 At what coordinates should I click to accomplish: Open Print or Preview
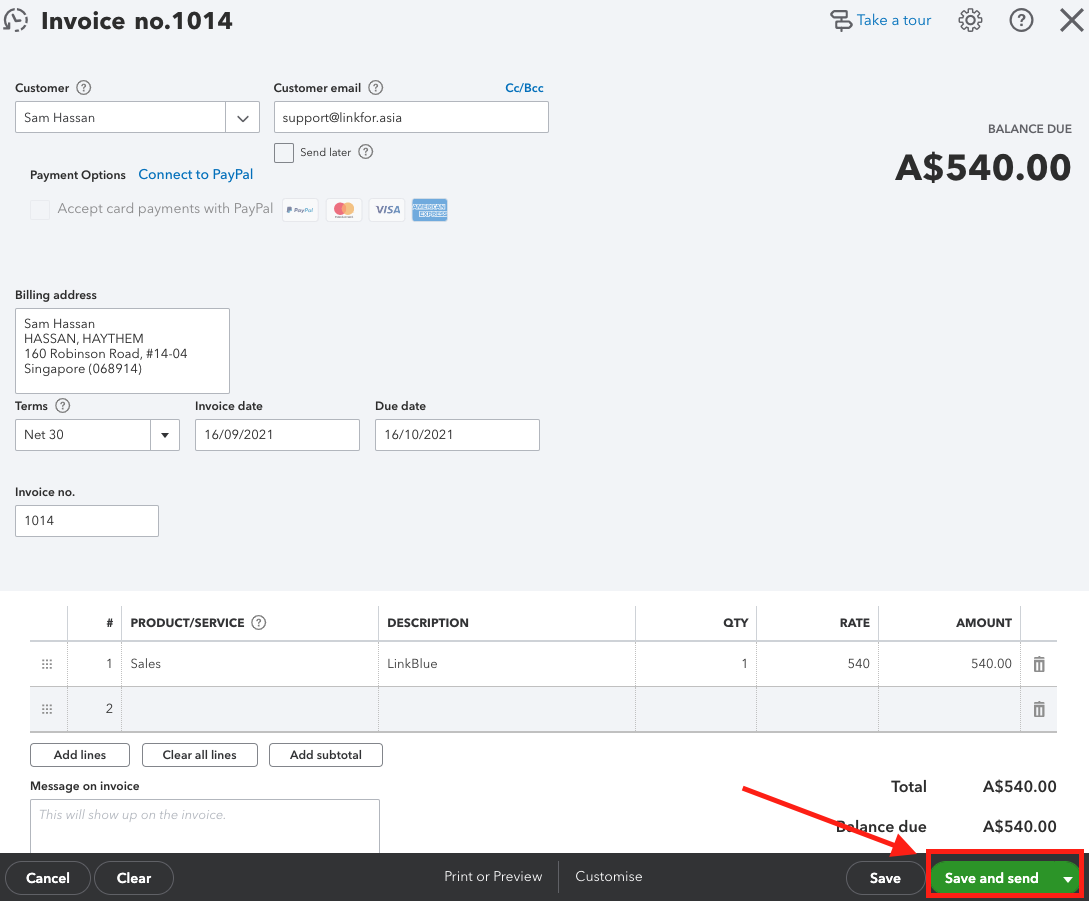click(493, 877)
